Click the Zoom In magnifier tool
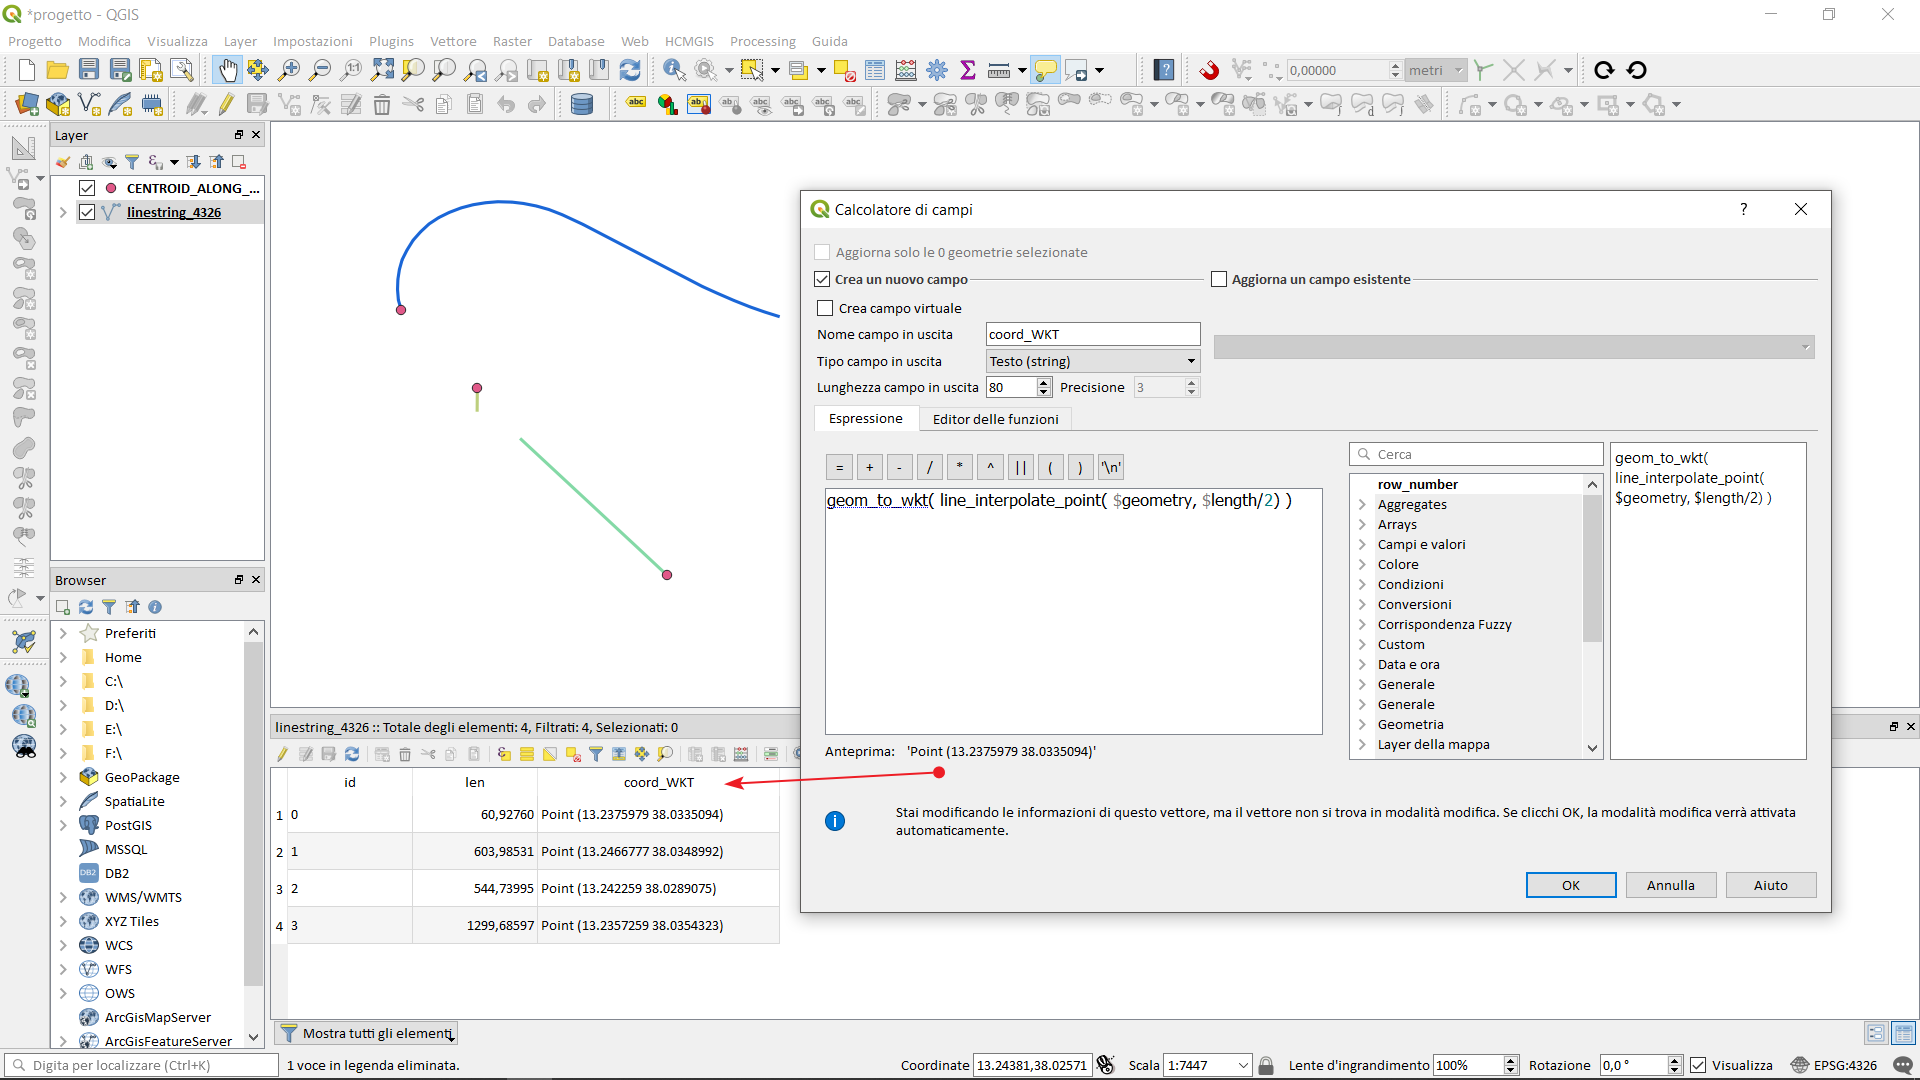This screenshot has width=1920, height=1080. pyautogui.click(x=289, y=70)
